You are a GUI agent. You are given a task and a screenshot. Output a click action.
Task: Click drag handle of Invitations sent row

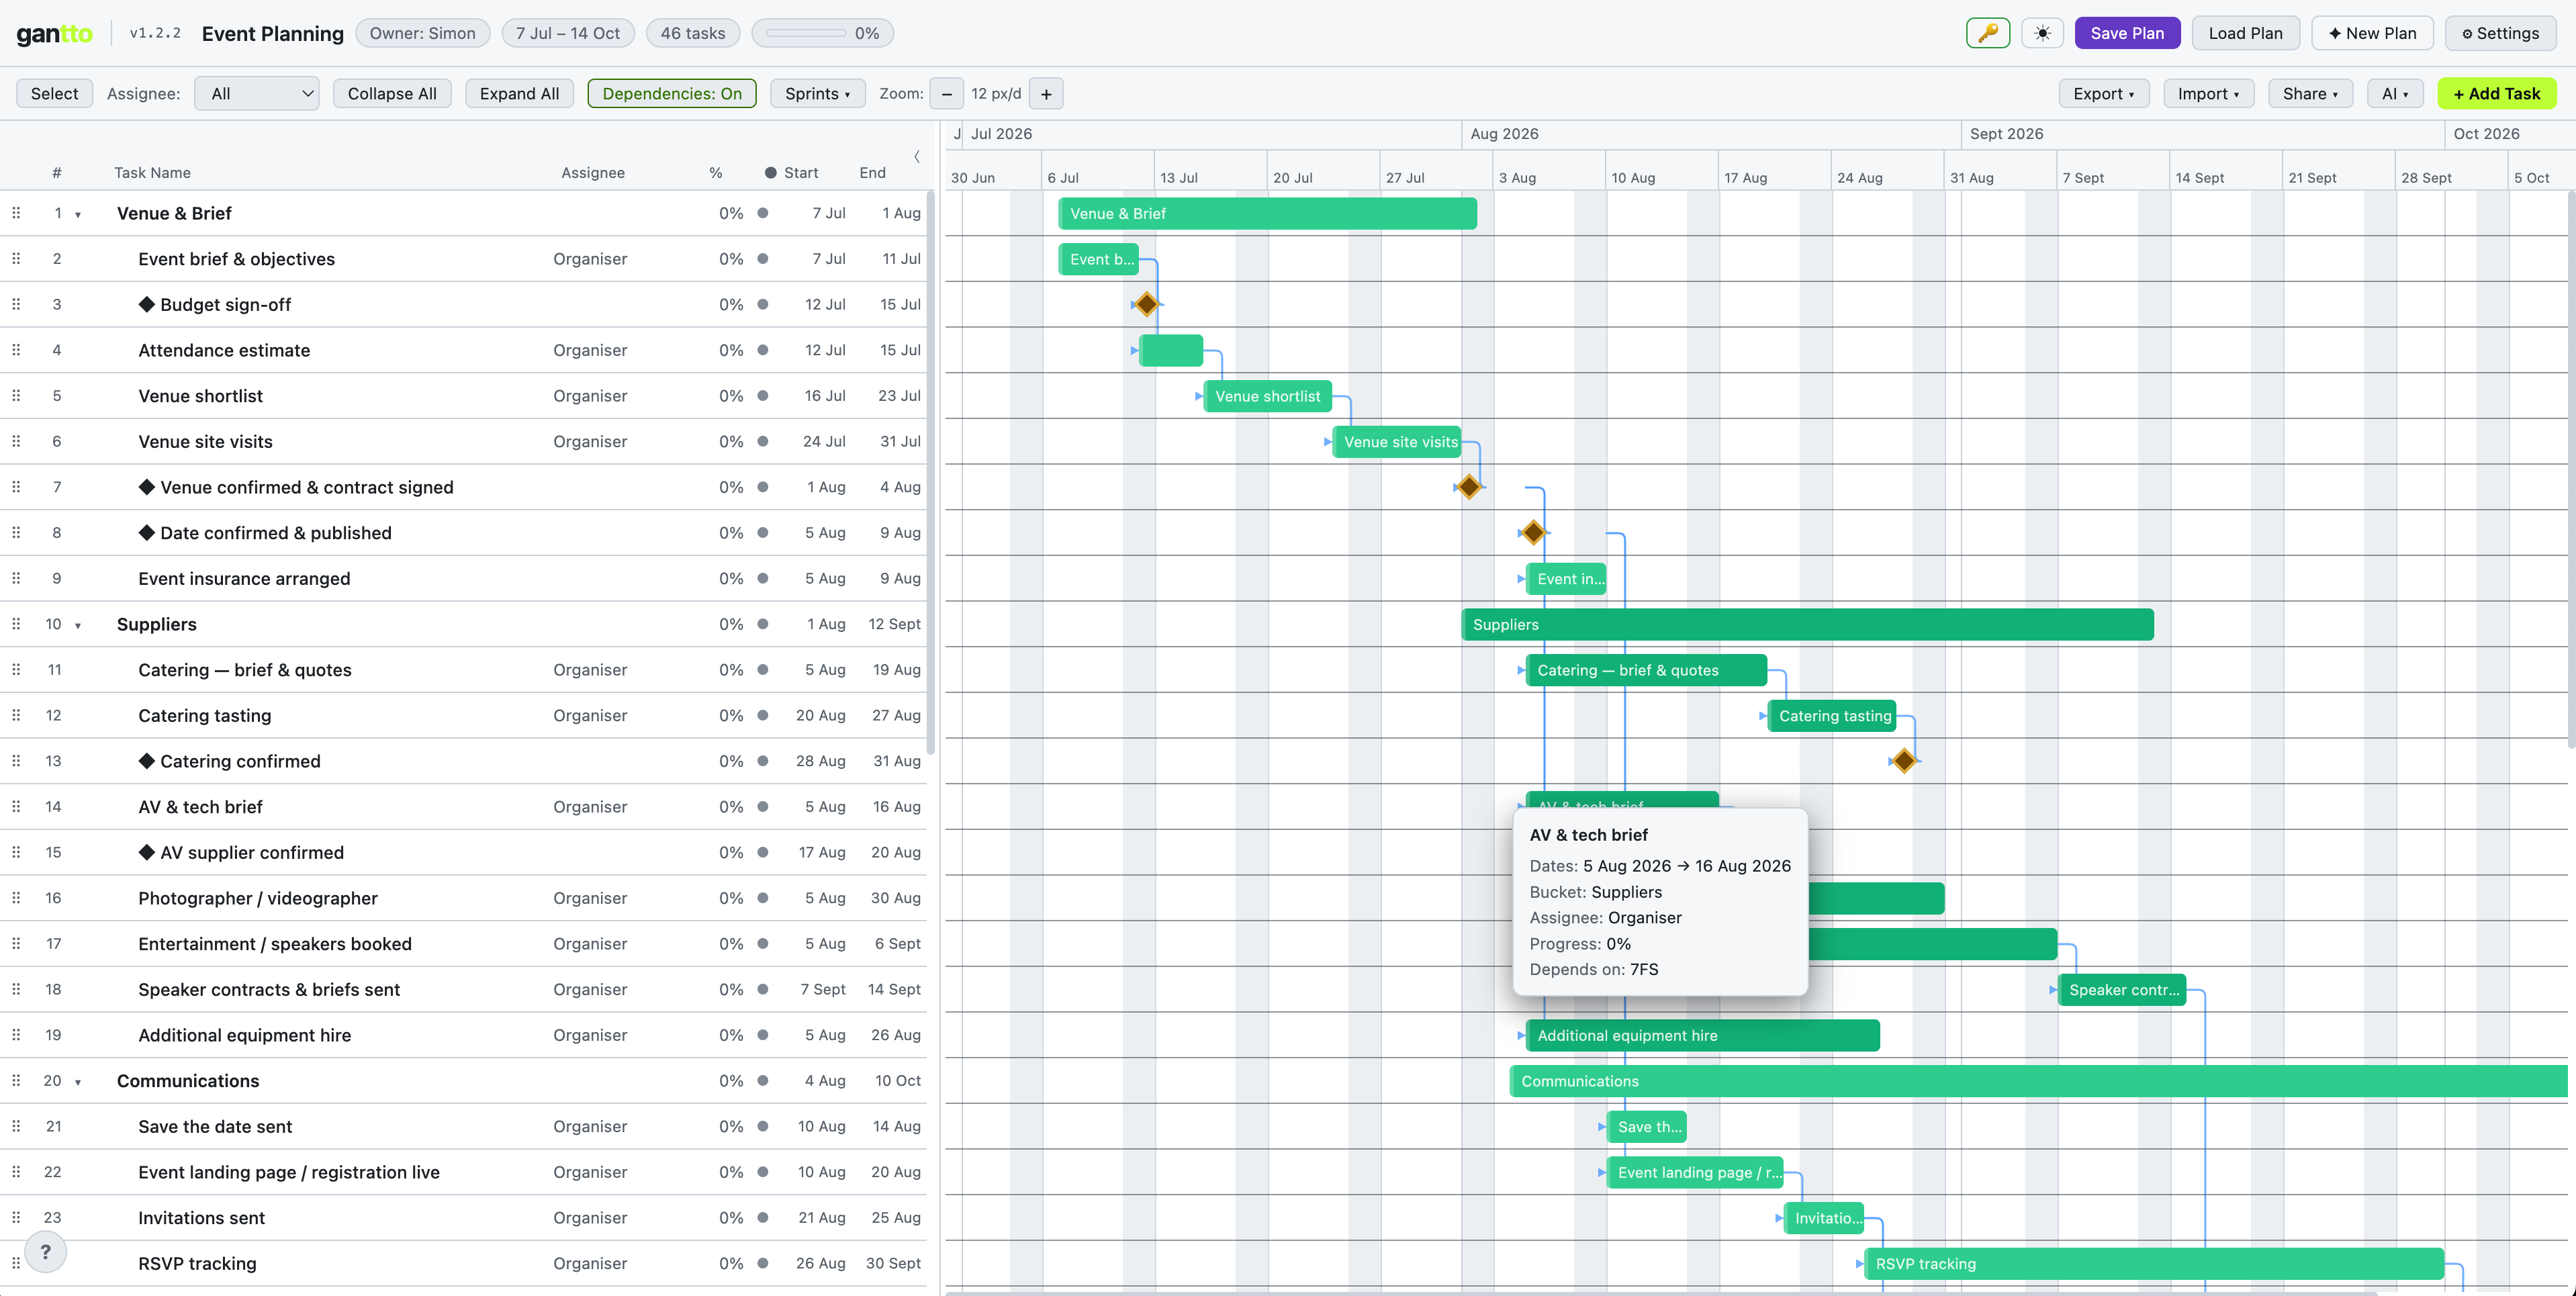point(16,1218)
